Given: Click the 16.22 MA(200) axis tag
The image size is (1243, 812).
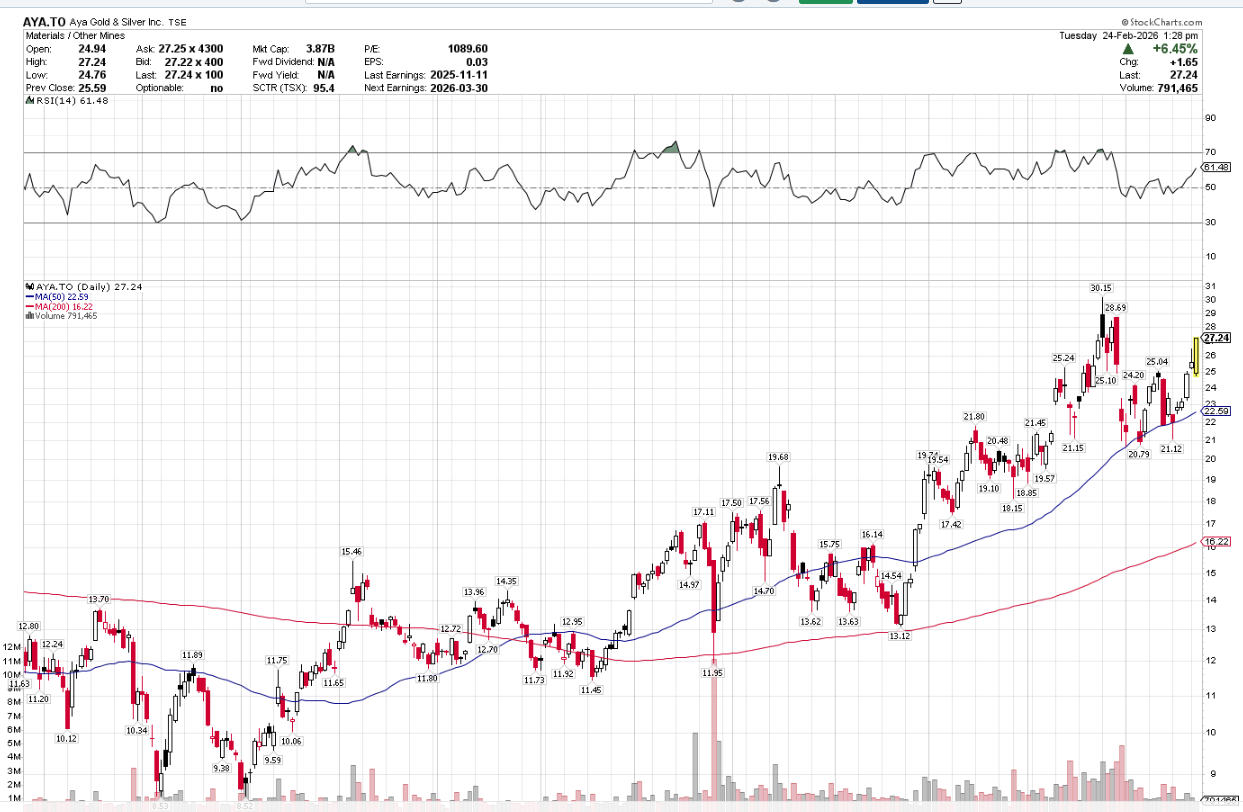Looking at the screenshot, I should click(1216, 542).
